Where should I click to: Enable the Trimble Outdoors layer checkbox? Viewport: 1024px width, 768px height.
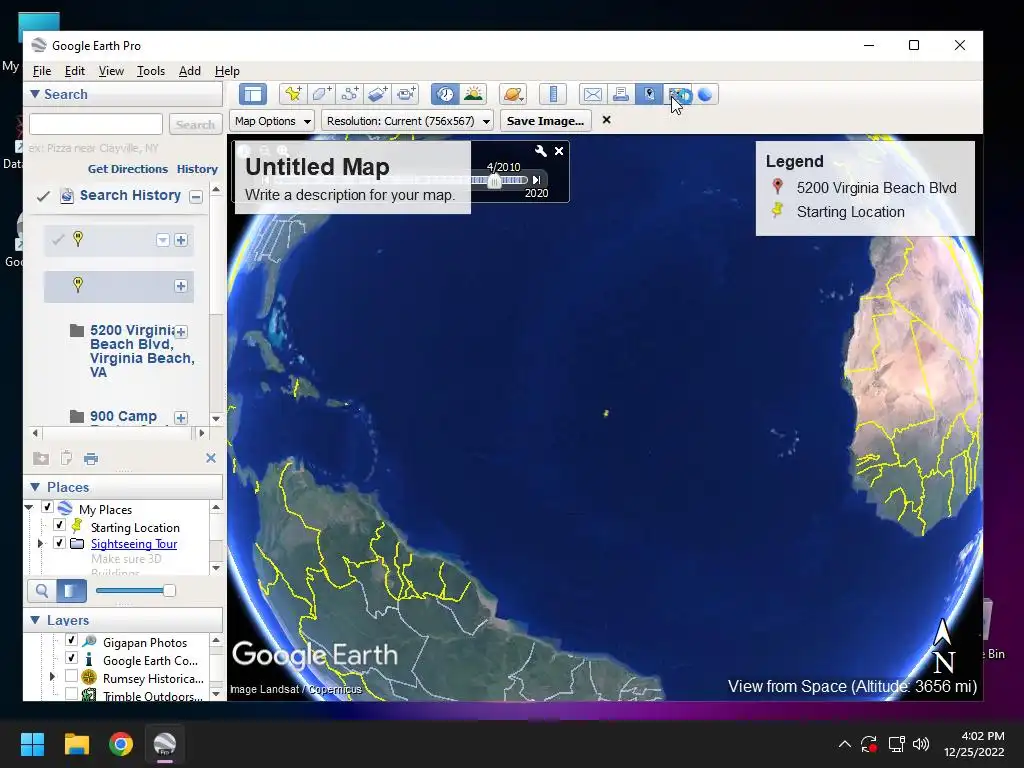point(72,695)
